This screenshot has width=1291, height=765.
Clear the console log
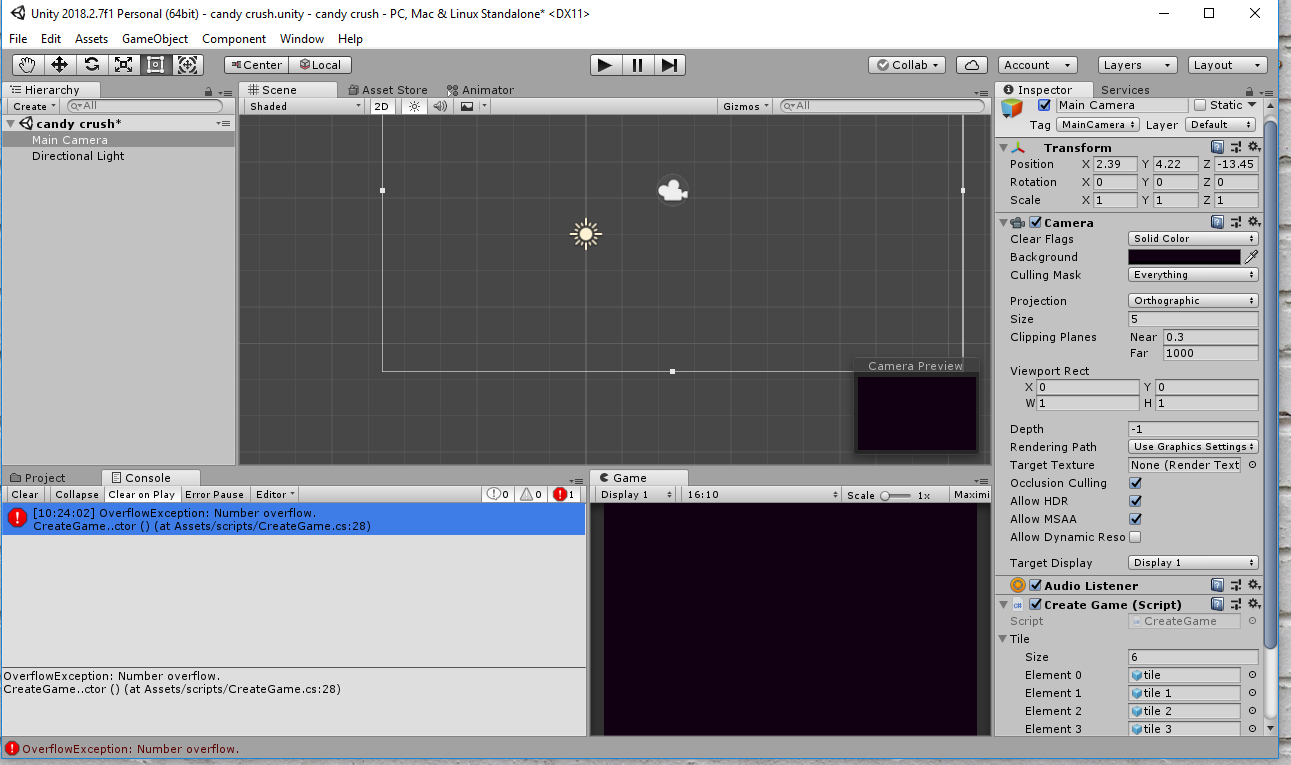click(x=25, y=494)
